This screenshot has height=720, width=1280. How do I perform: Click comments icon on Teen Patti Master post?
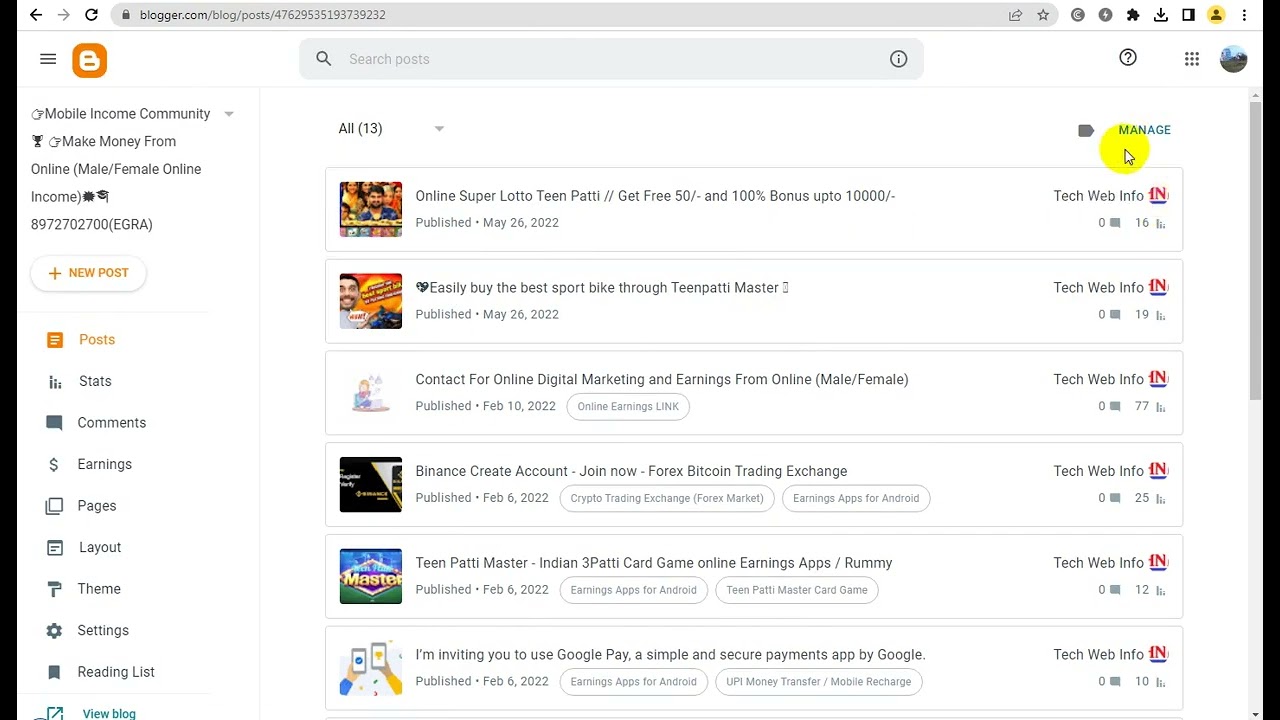[x=1115, y=590]
